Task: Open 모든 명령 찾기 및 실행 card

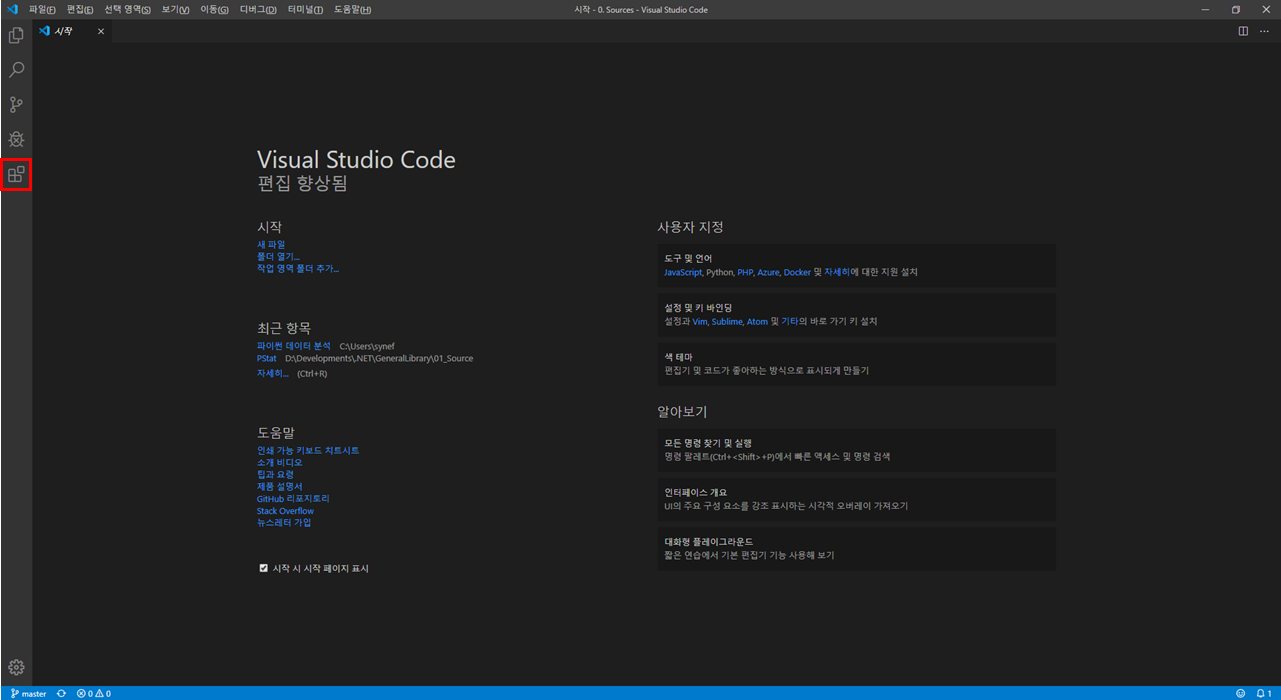Action: (x=856, y=450)
